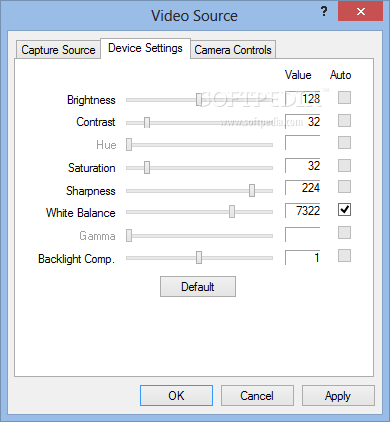Open the help question mark button
This screenshot has width=390, height=422.
(x=324, y=12)
